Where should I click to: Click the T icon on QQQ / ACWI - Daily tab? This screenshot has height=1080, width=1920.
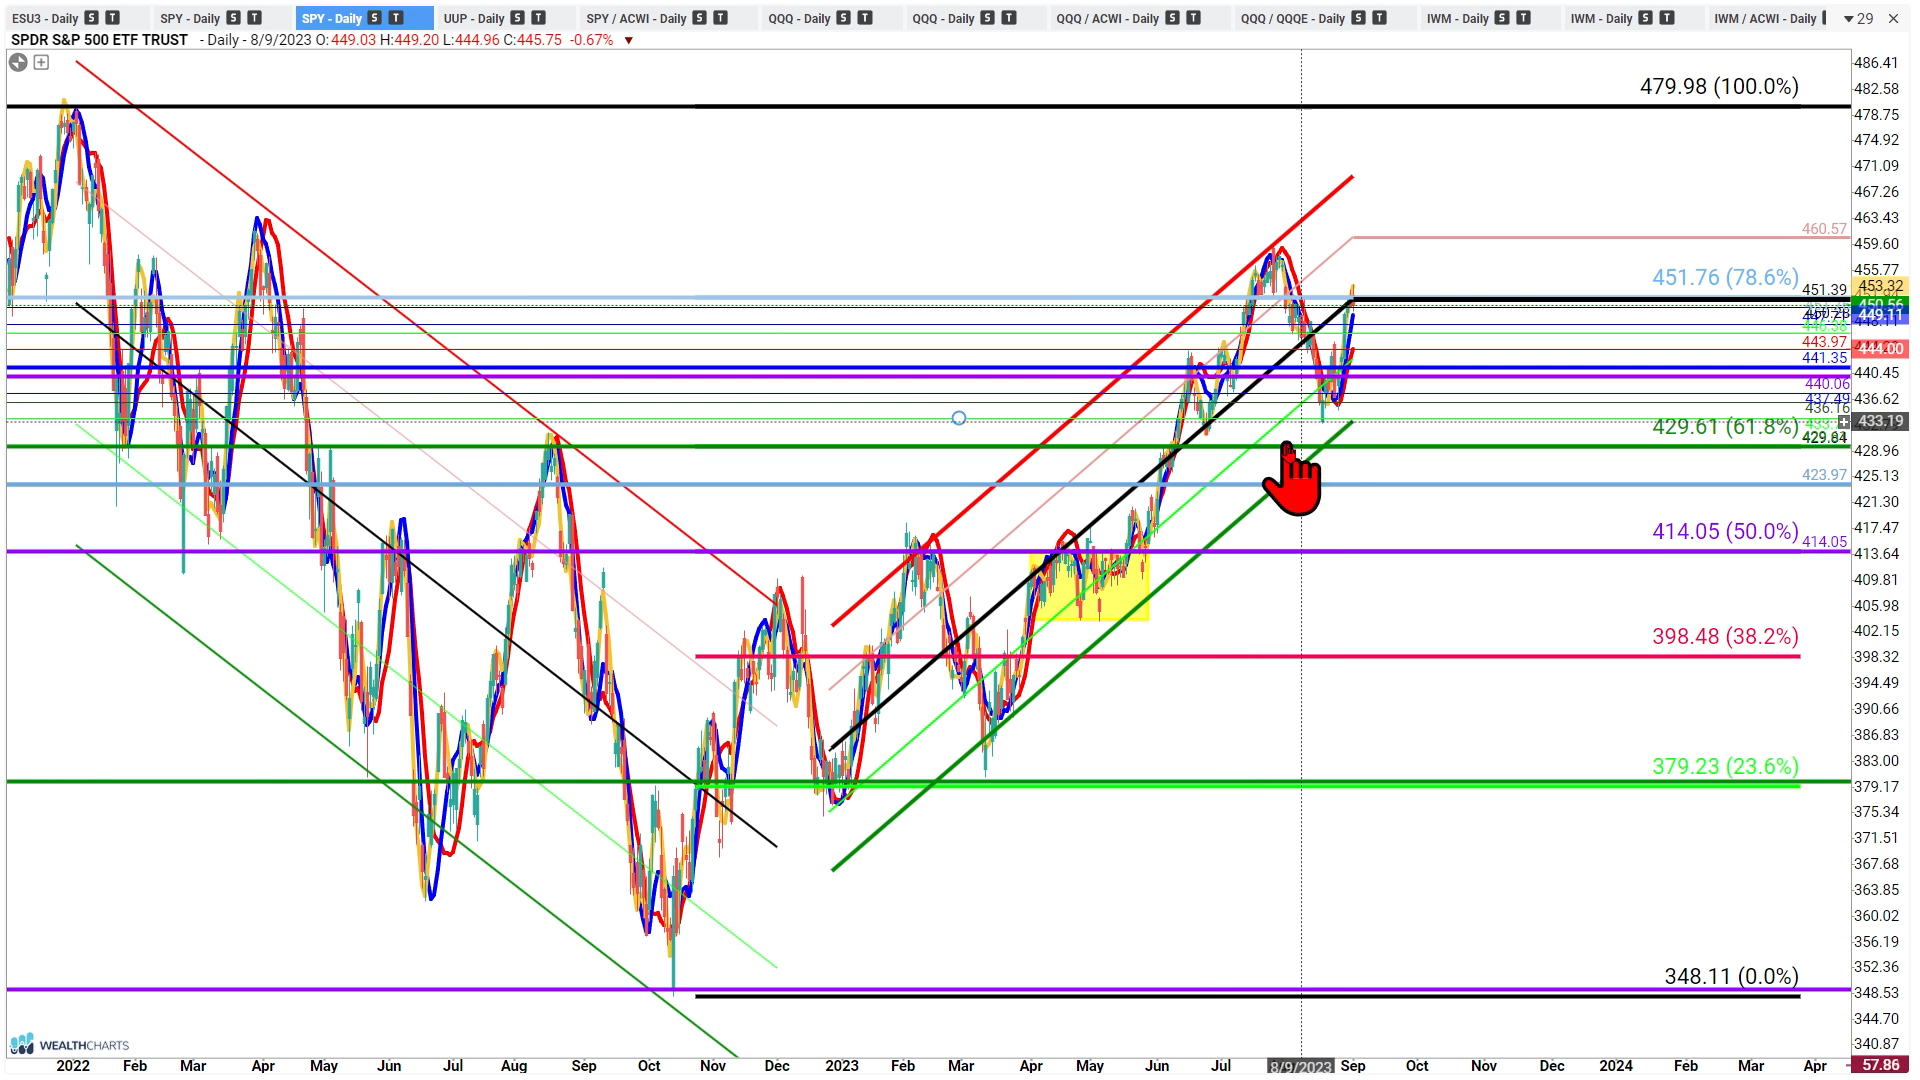[1194, 18]
